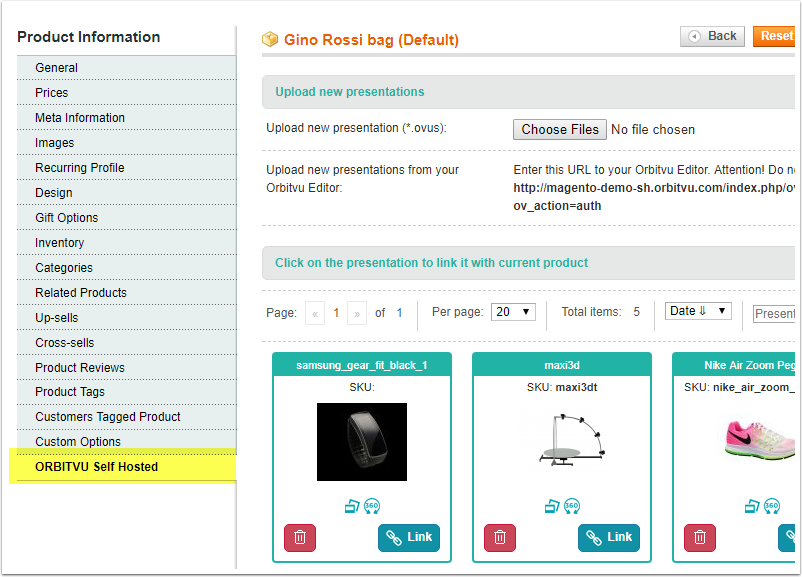Screen dimensions: 802x577
Task: Open the Inventory tab
Action: pyautogui.click(x=127, y=243)
